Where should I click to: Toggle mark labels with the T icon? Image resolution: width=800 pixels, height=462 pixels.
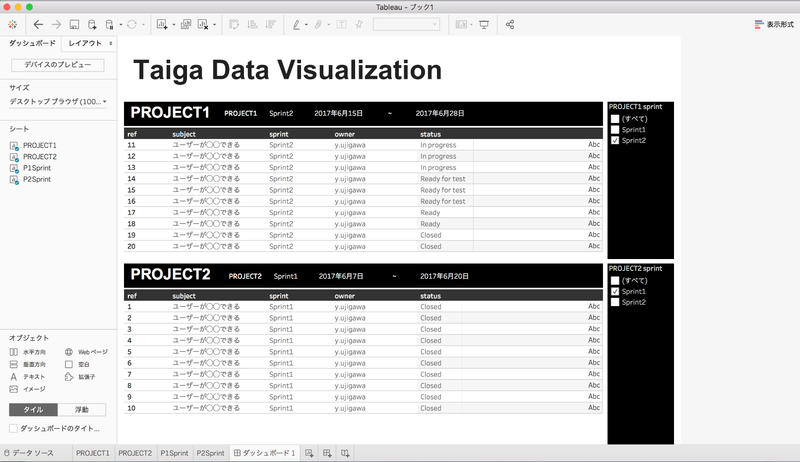click(x=341, y=24)
